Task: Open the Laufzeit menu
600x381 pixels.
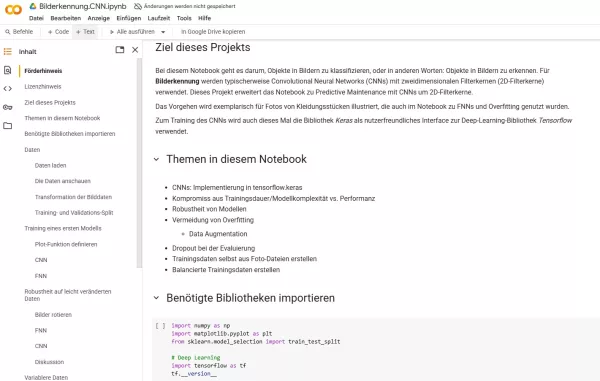Action: pos(159,18)
